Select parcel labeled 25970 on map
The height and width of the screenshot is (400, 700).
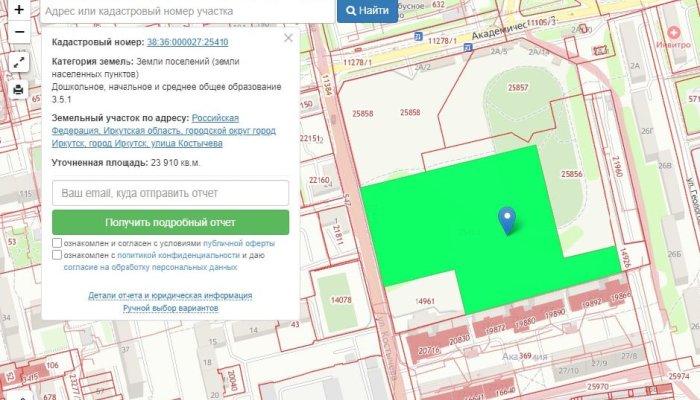tap(598, 386)
